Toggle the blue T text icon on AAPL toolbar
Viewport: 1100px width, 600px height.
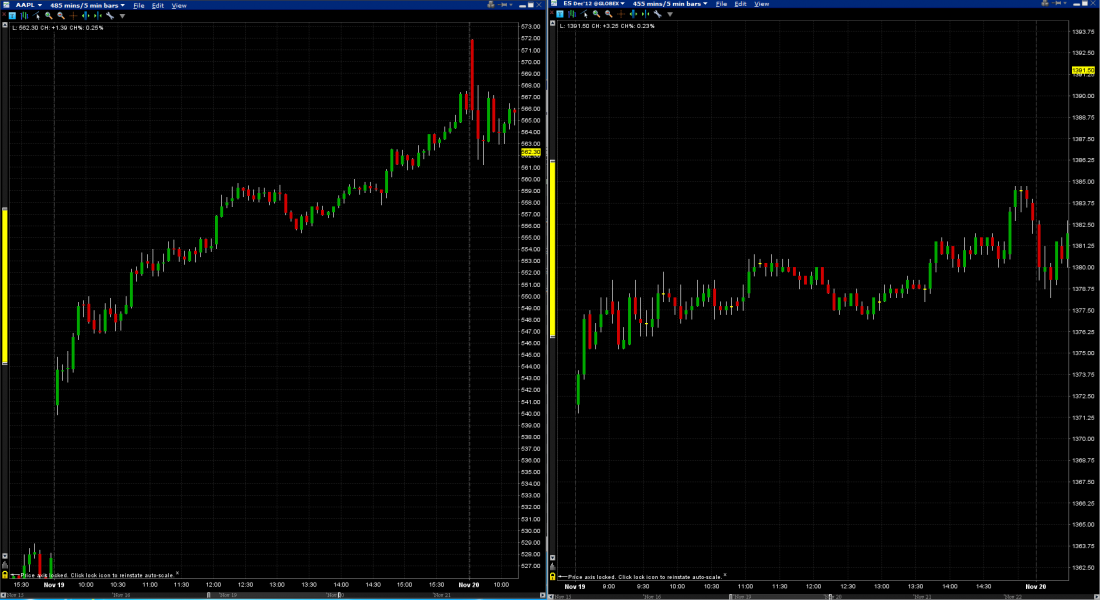tap(12, 16)
